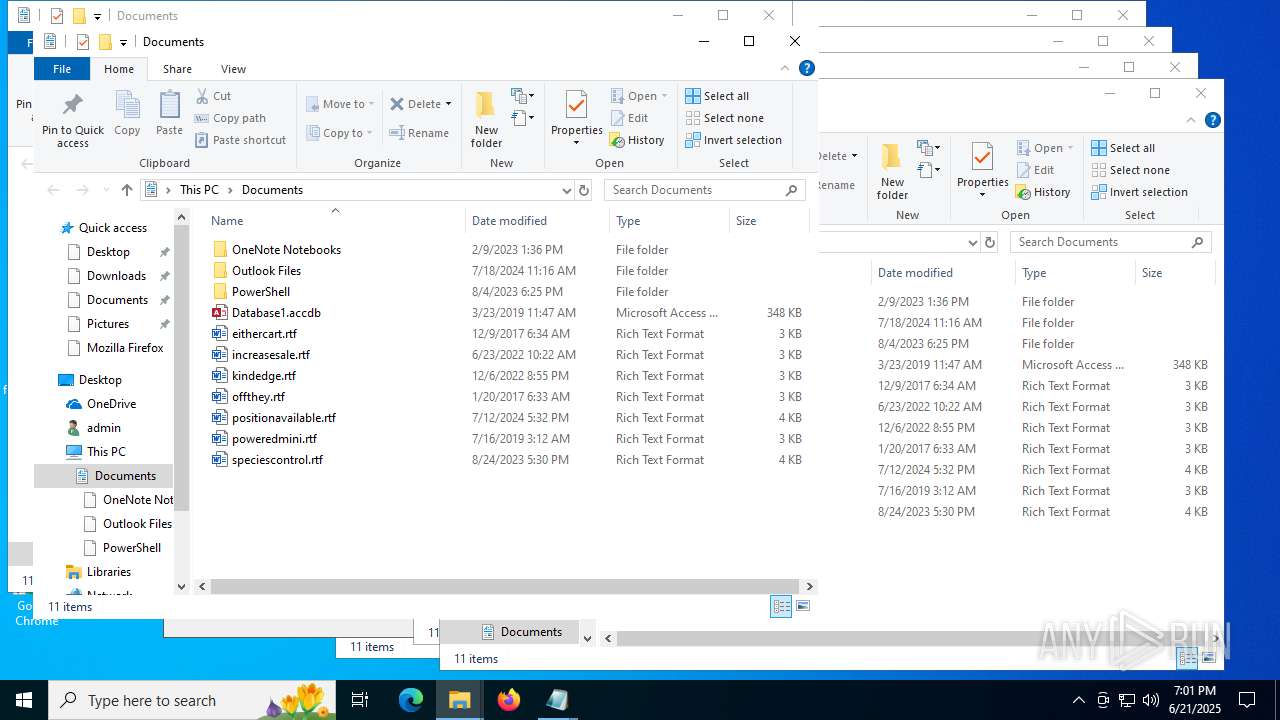Sort by the Type column header

(669, 221)
